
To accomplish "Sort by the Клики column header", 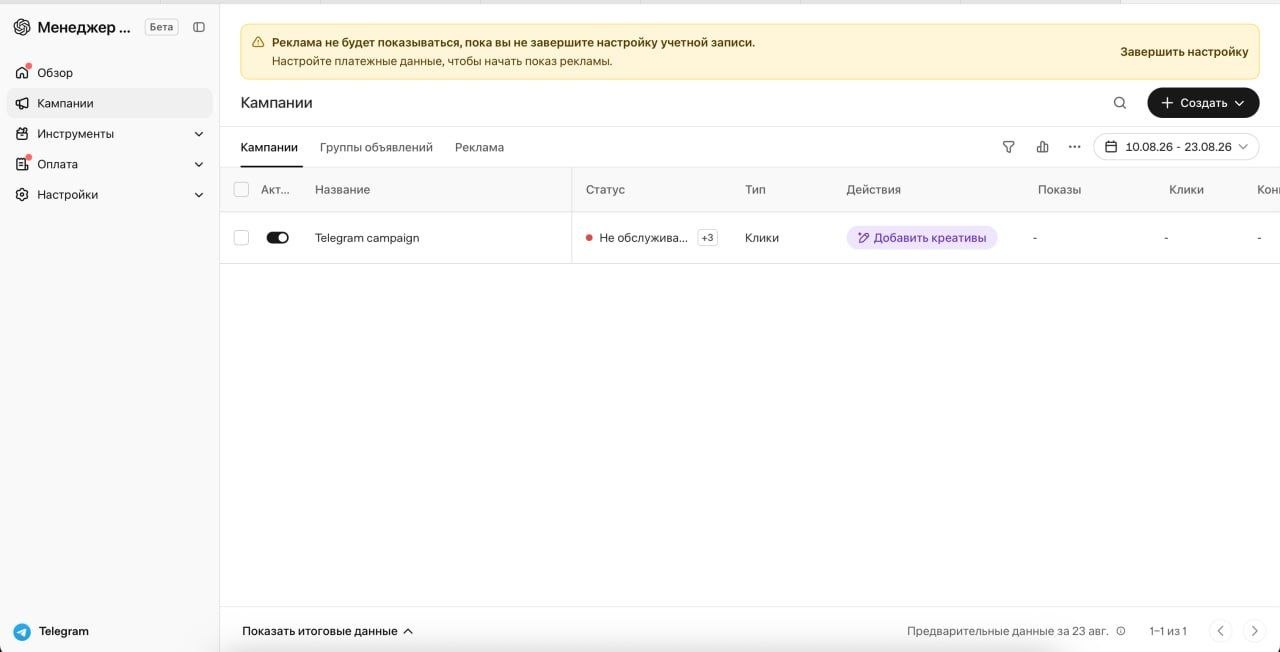I will 1186,189.
